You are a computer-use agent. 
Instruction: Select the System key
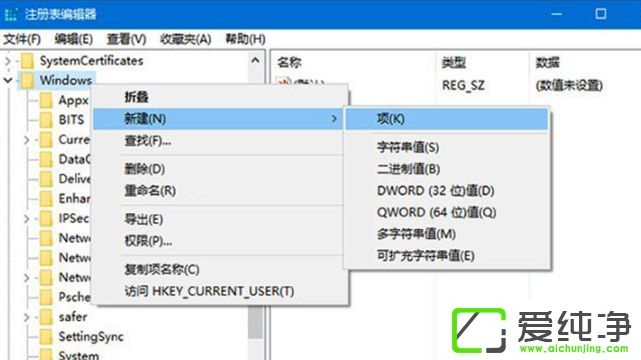tap(79, 355)
